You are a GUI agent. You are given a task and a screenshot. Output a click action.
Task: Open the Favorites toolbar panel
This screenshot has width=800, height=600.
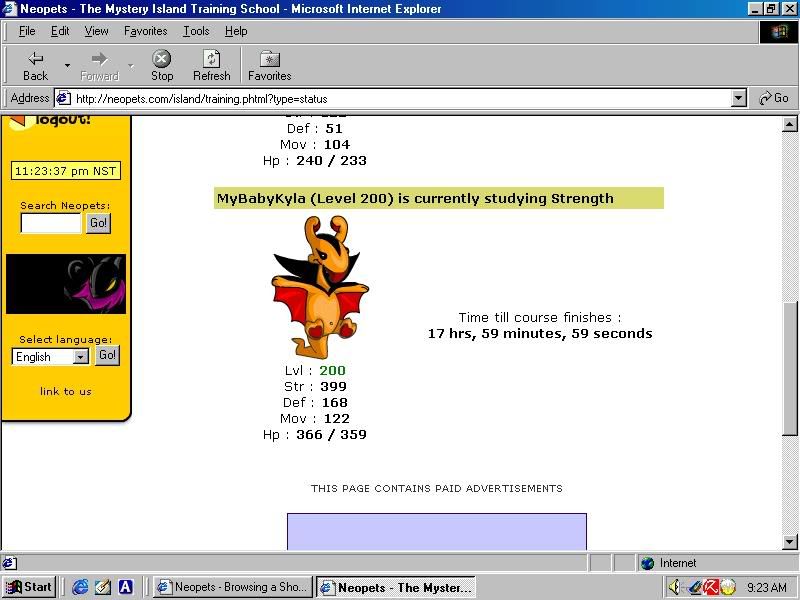[269, 66]
